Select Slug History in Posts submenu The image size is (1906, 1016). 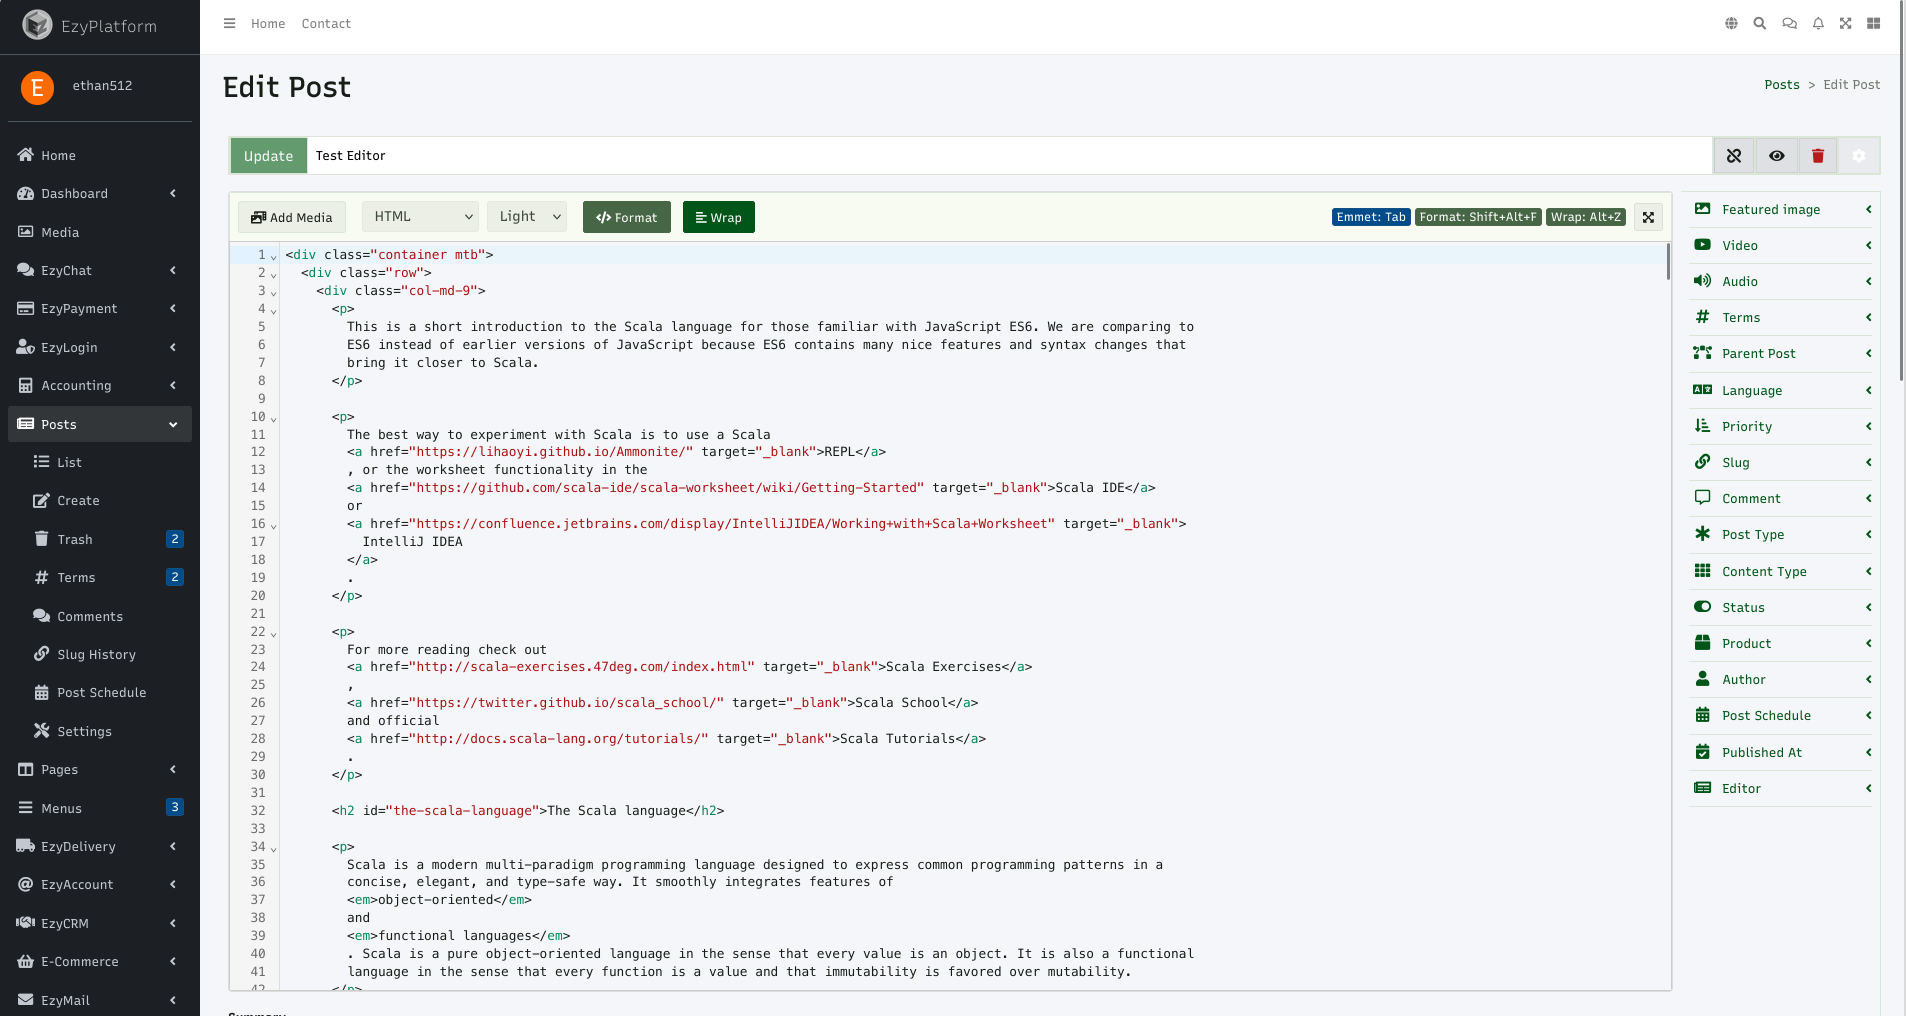96,654
